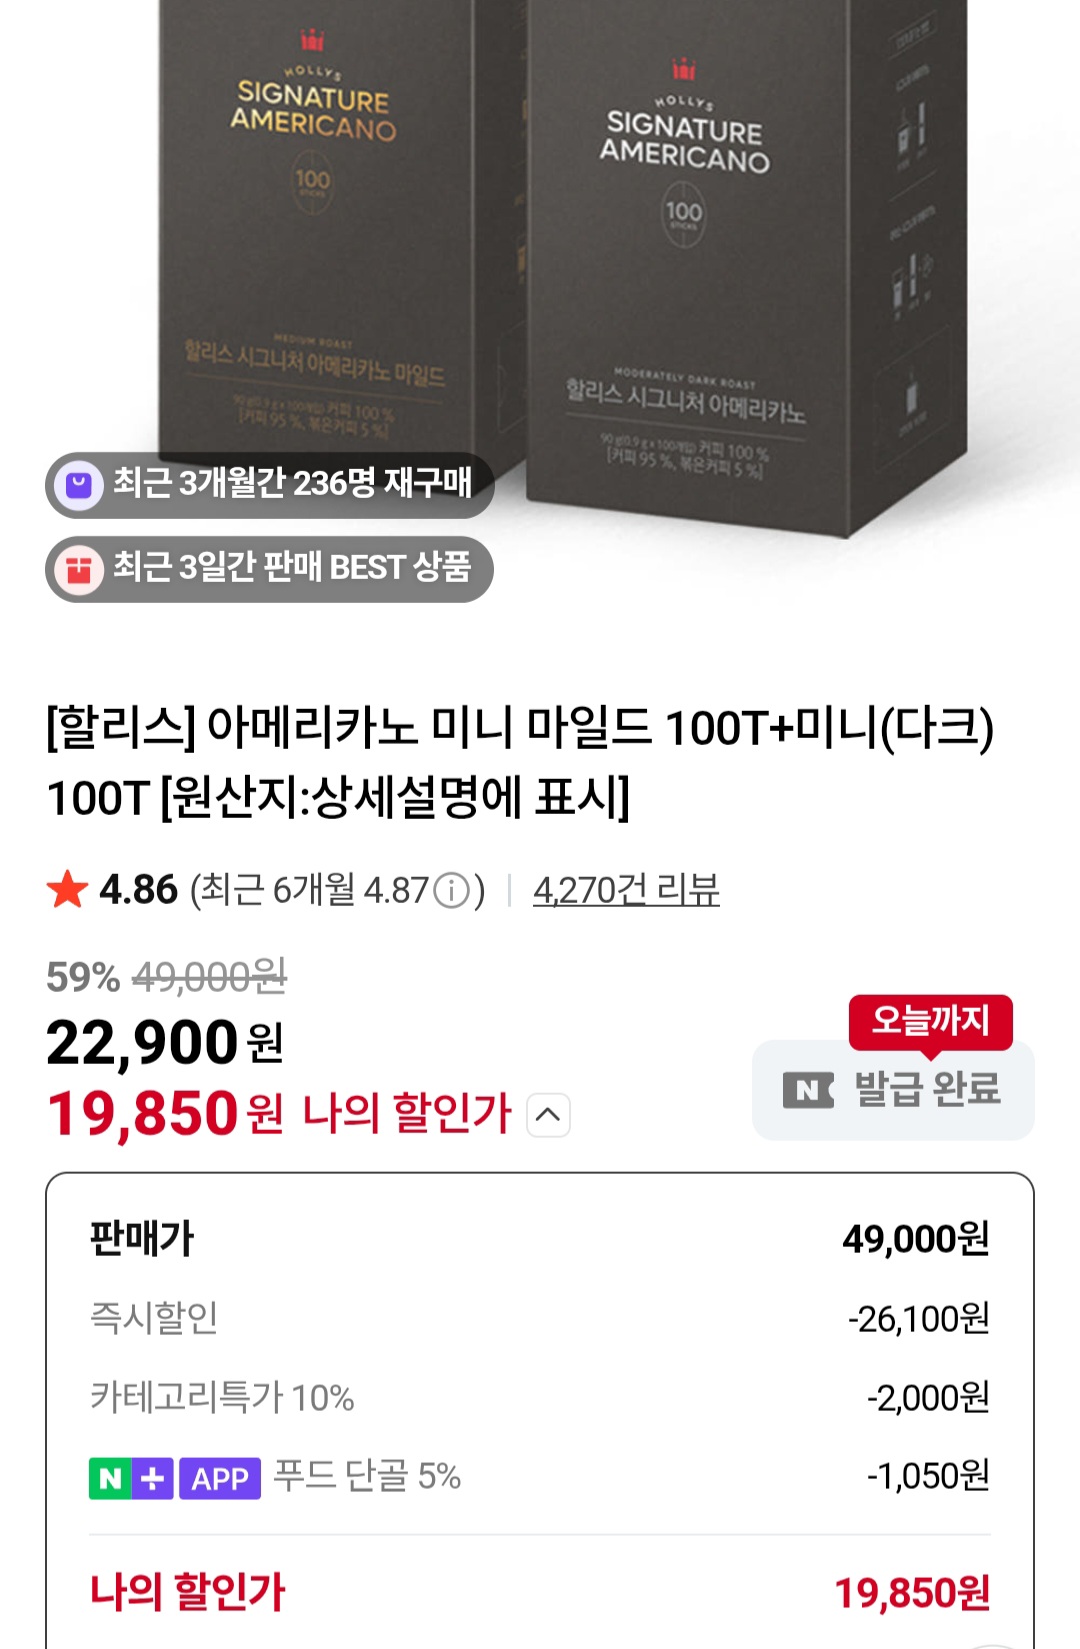Tap the purple shopping bag repurchase icon
Screen dimensions: 1080x1649
click(78, 486)
